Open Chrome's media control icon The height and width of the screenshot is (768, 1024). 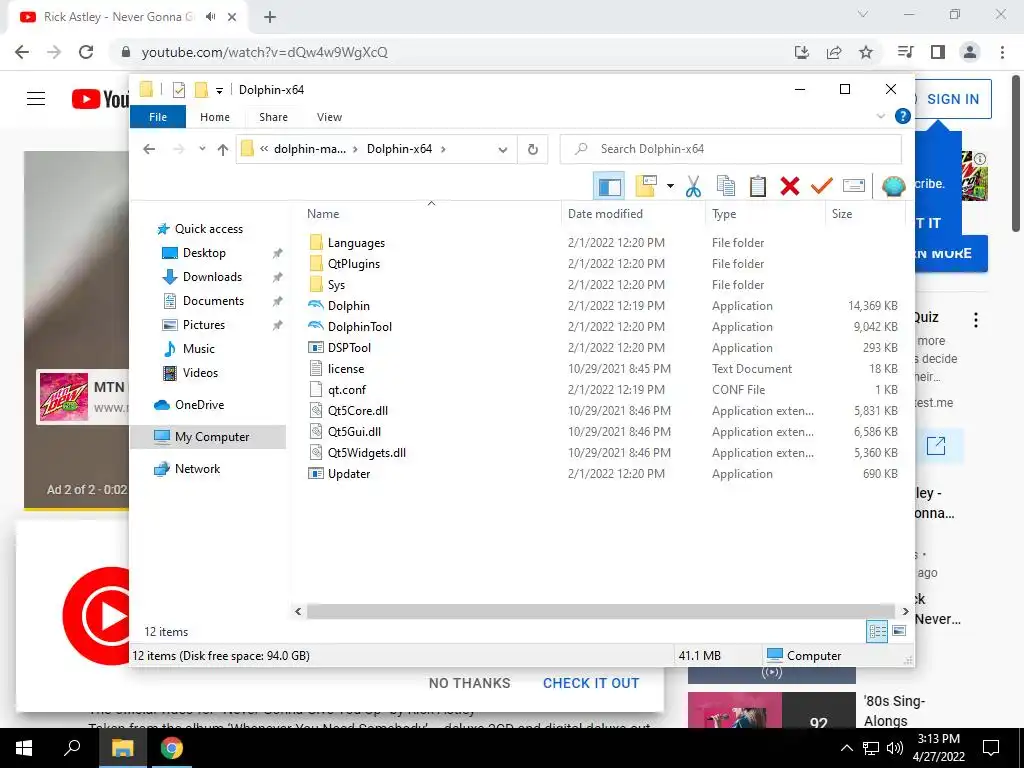[906, 52]
